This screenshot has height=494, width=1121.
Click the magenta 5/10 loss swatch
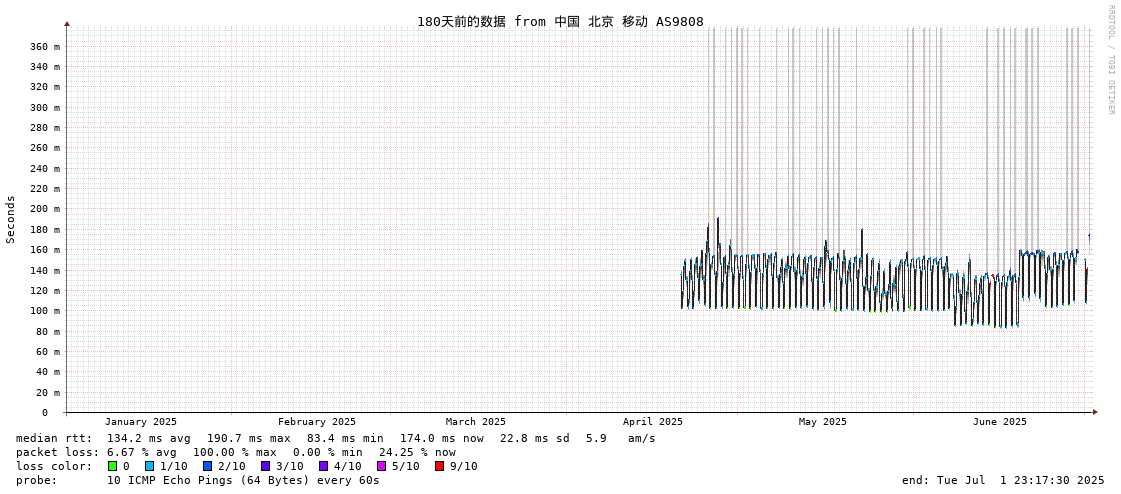(x=381, y=466)
